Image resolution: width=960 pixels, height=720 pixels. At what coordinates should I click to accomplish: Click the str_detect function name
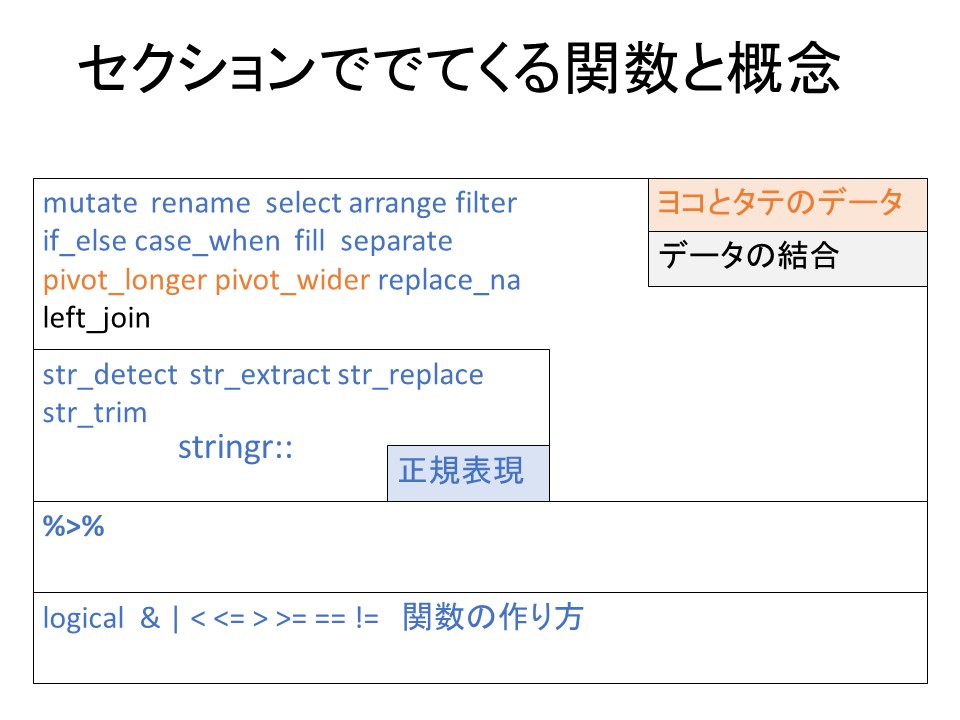tap(110, 375)
